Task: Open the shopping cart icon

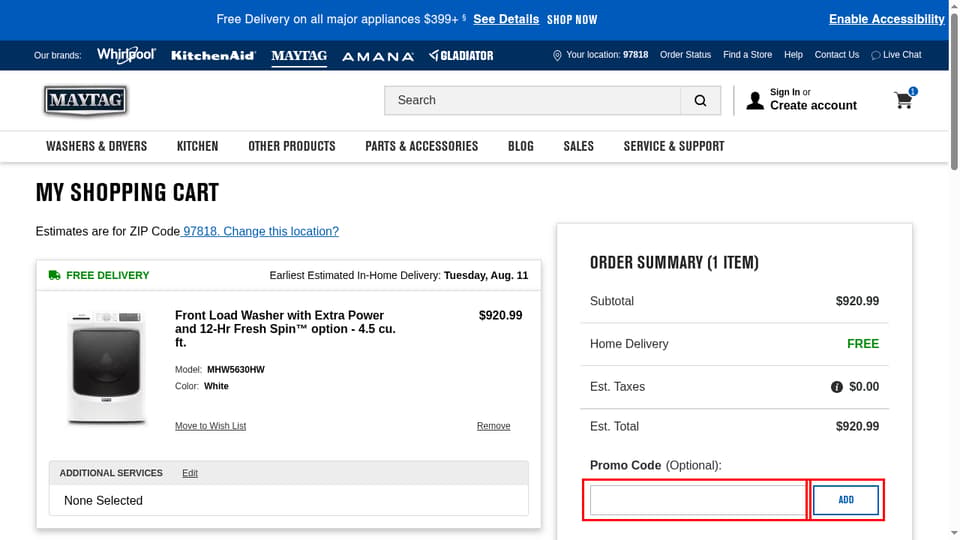Action: [x=905, y=99]
